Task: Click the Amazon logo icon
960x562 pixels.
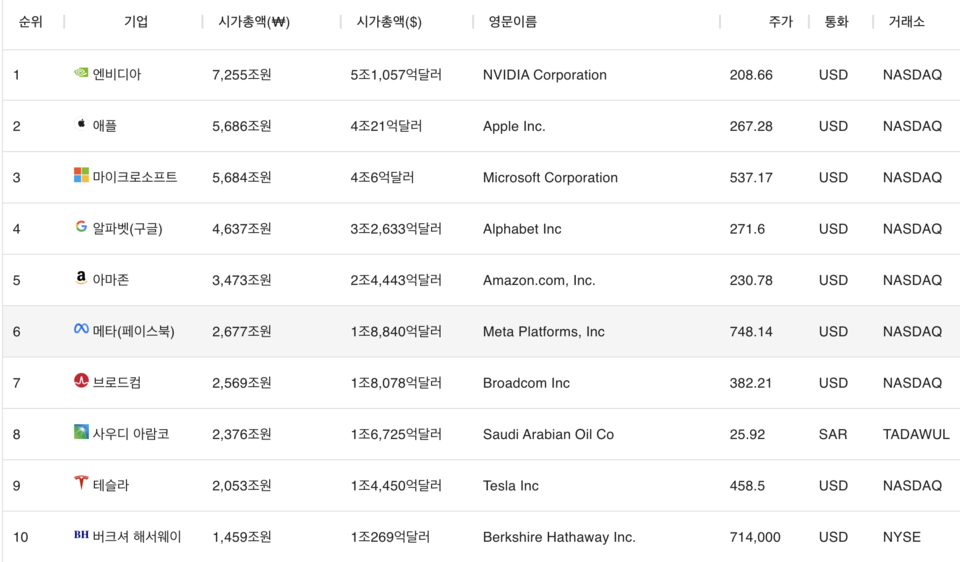Action: point(81,279)
